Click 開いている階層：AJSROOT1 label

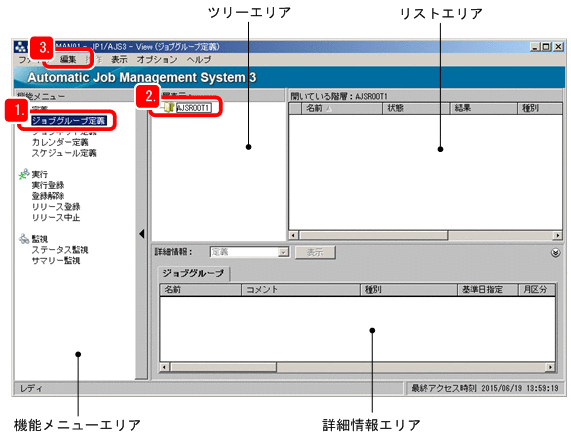(x=339, y=96)
